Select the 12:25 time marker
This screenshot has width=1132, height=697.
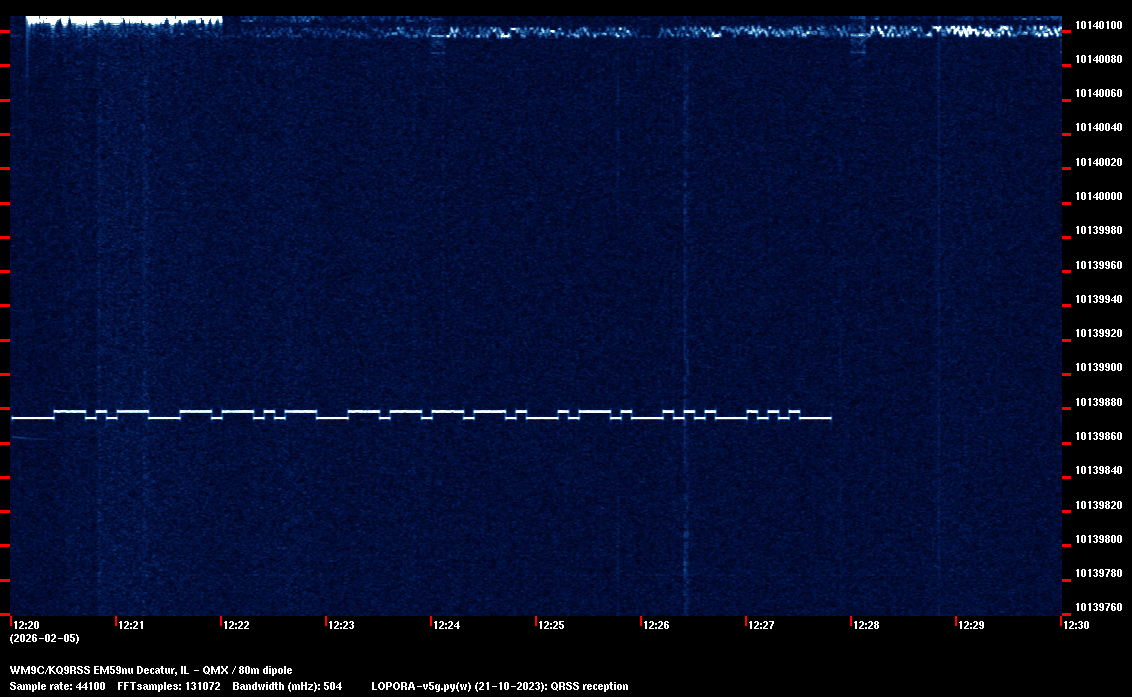coord(551,625)
